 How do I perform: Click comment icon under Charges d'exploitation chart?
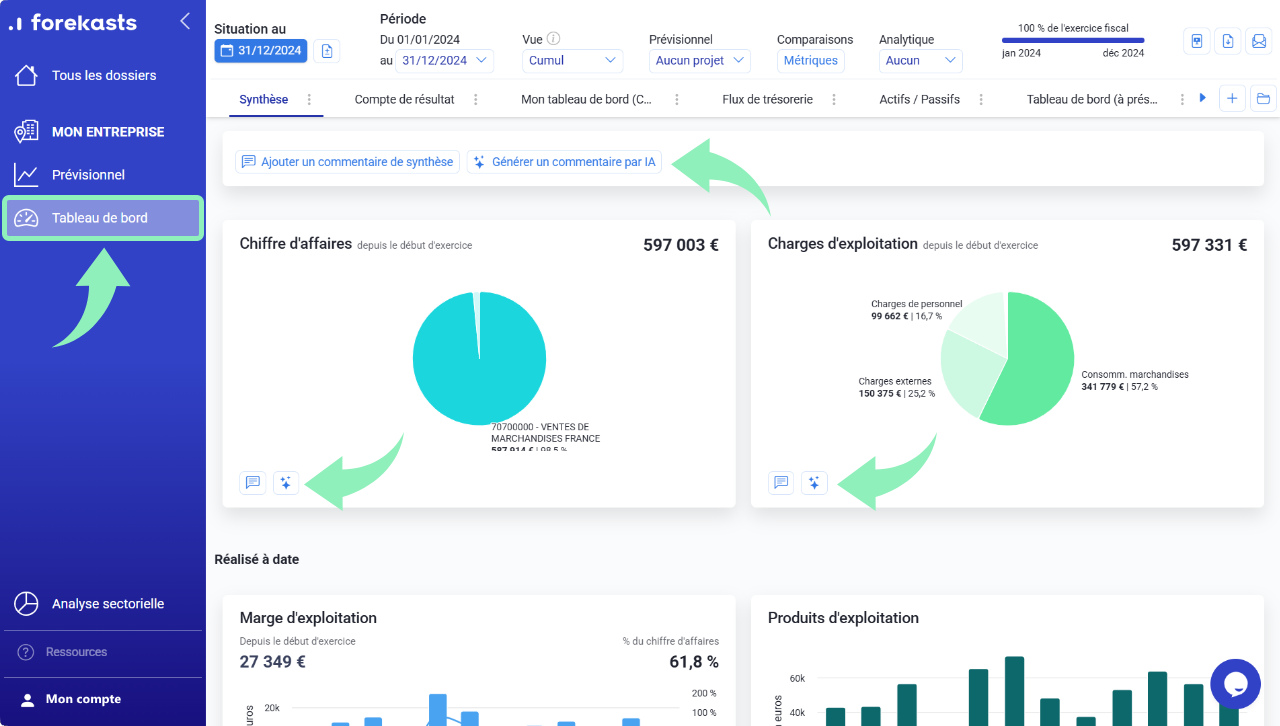tap(781, 483)
